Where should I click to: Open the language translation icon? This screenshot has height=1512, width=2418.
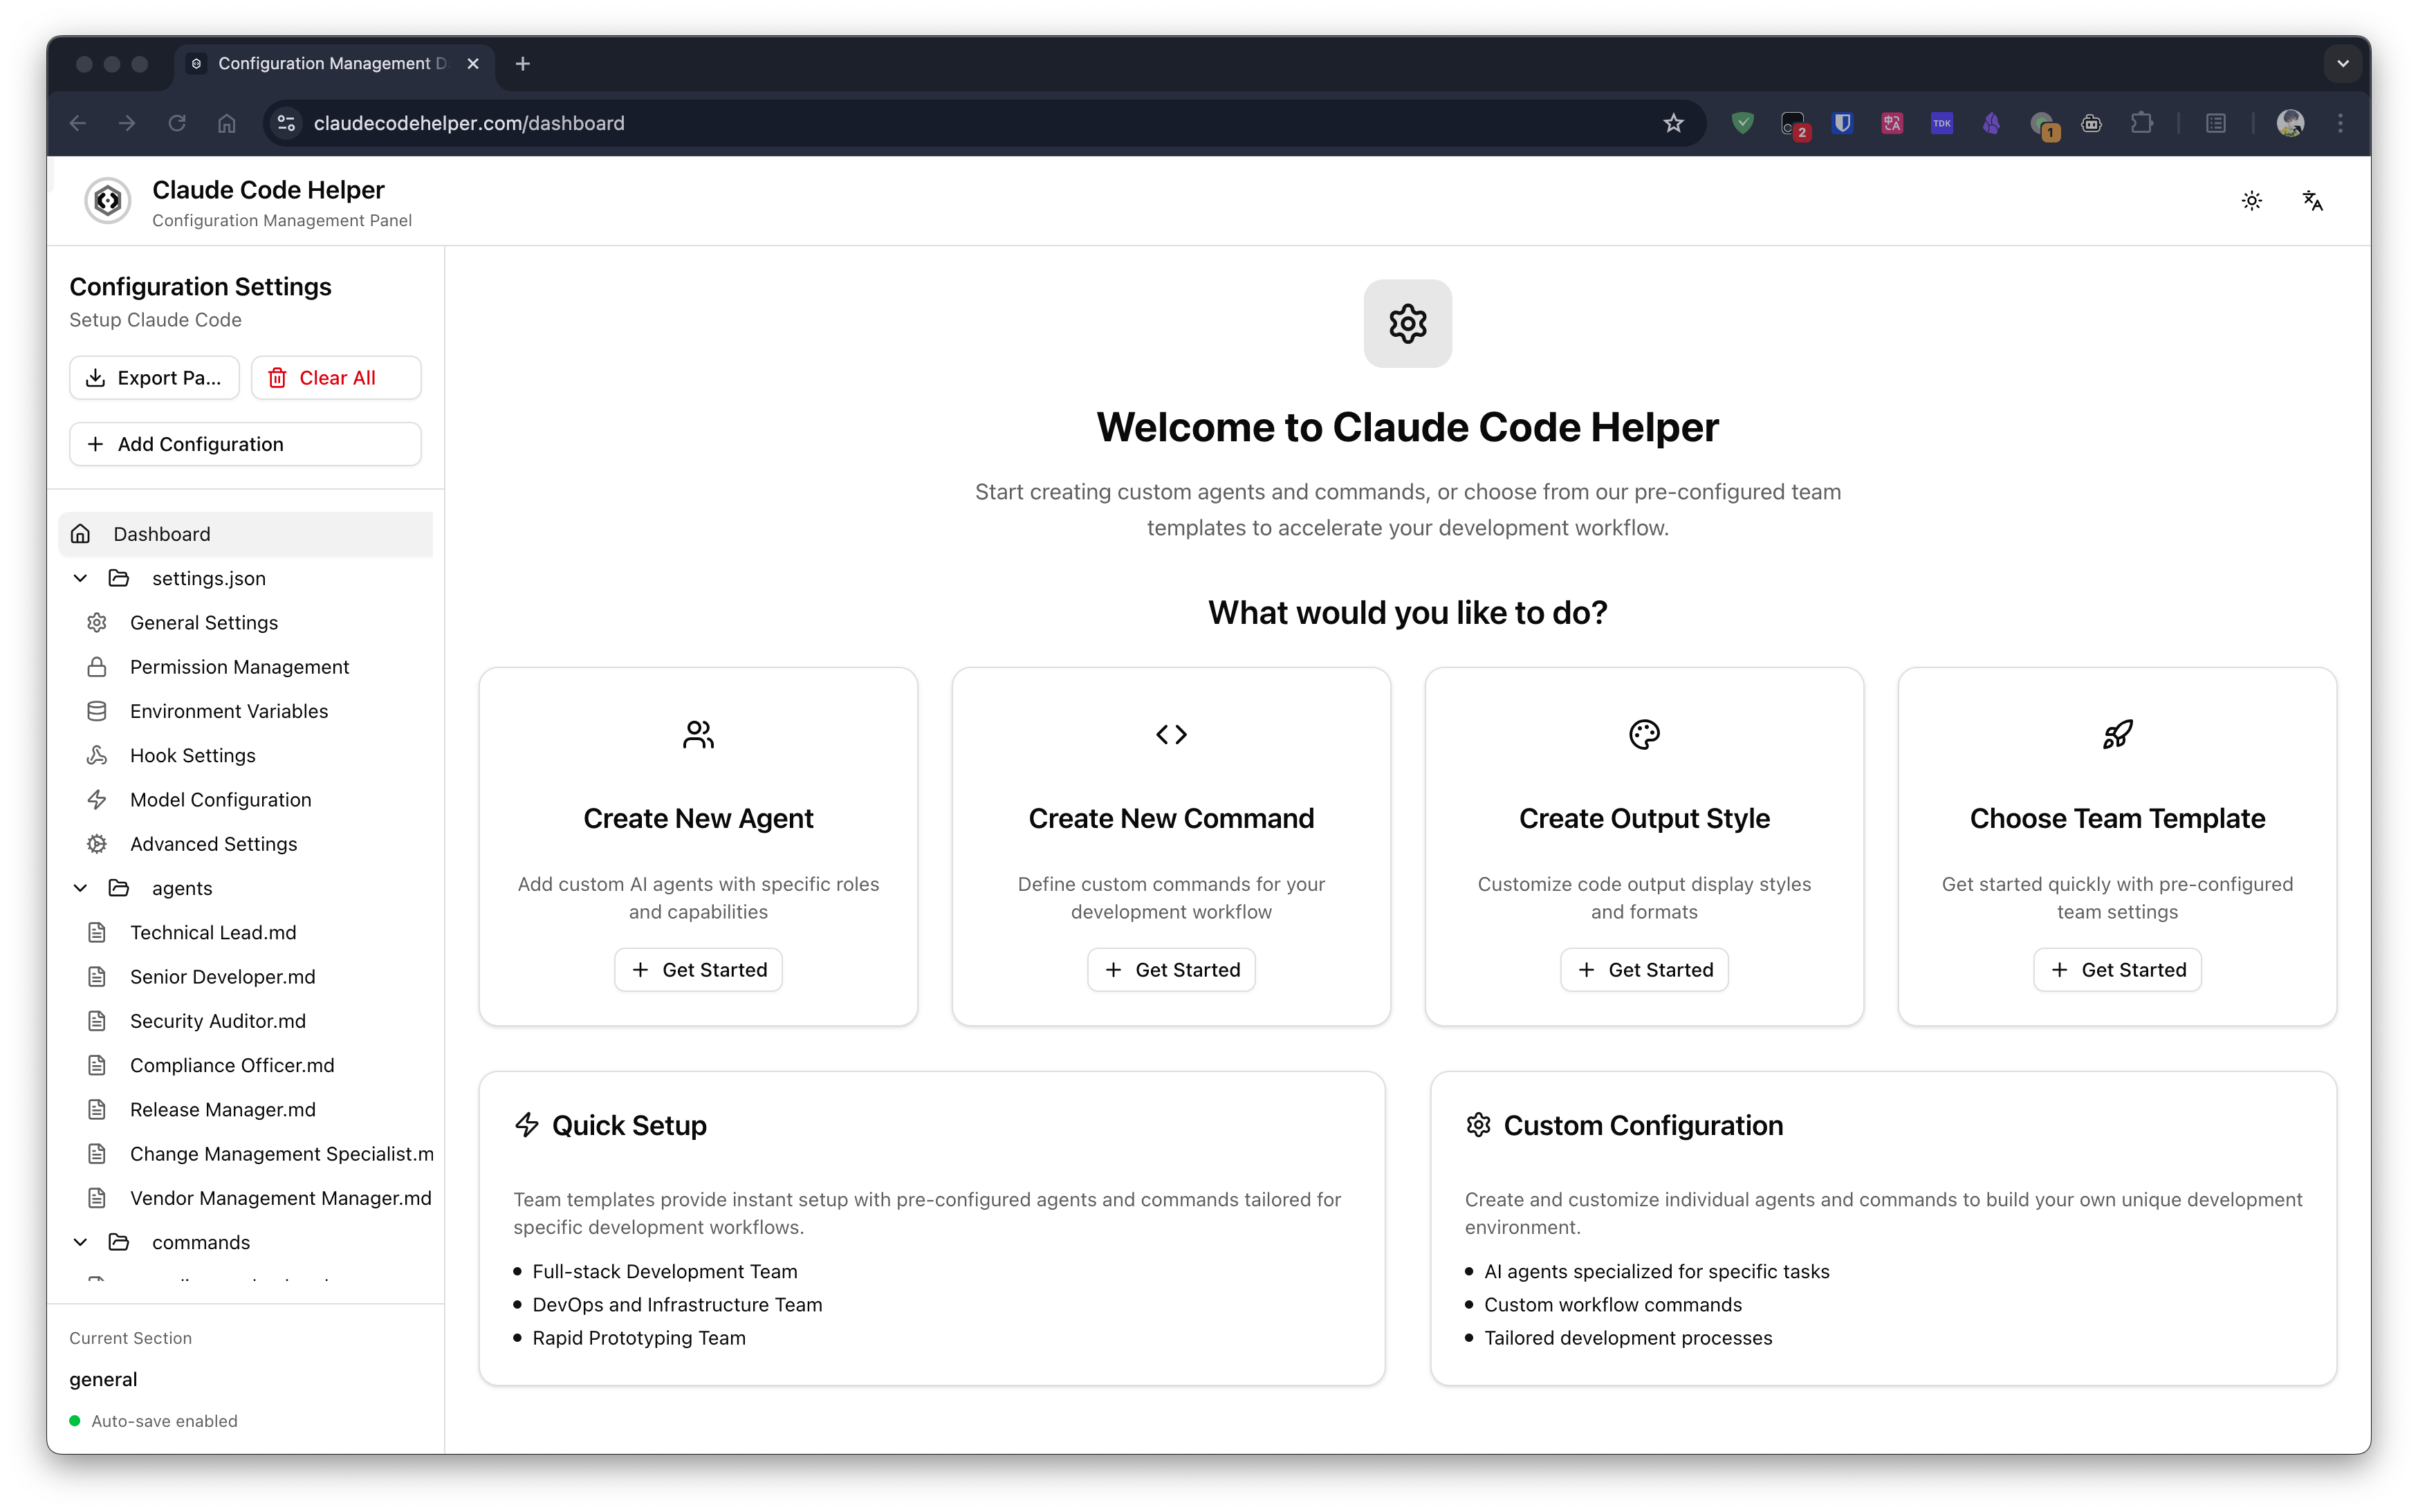click(x=2312, y=201)
